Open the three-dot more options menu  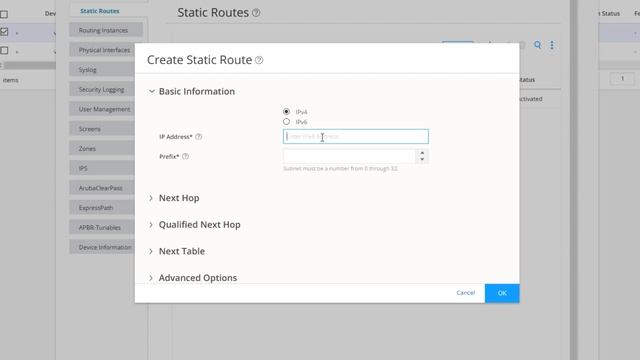[x=552, y=45]
